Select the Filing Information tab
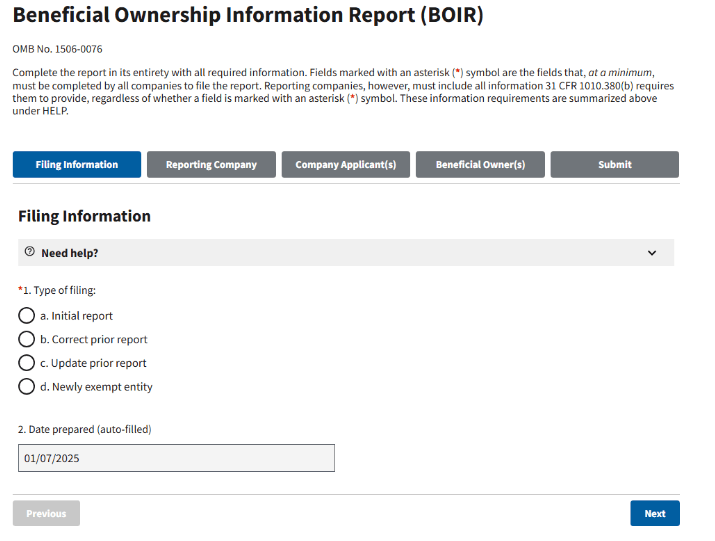This screenshot has width=715, height=541. point(77,165)
